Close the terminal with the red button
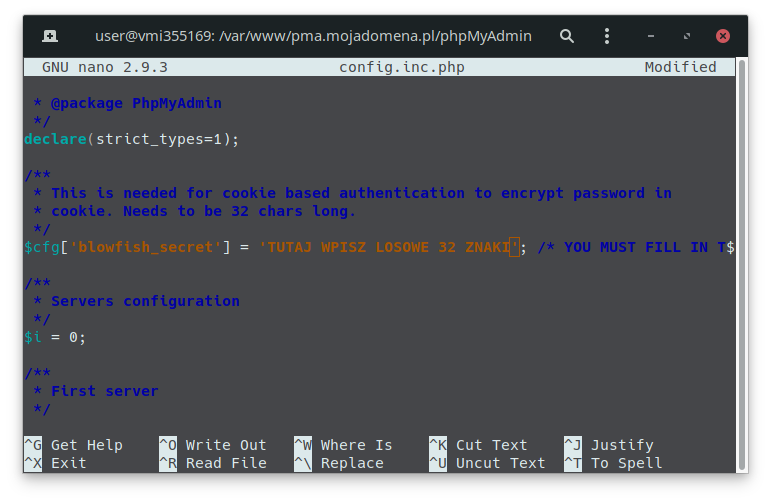771x504 pixels. click(x=722, y=36)
